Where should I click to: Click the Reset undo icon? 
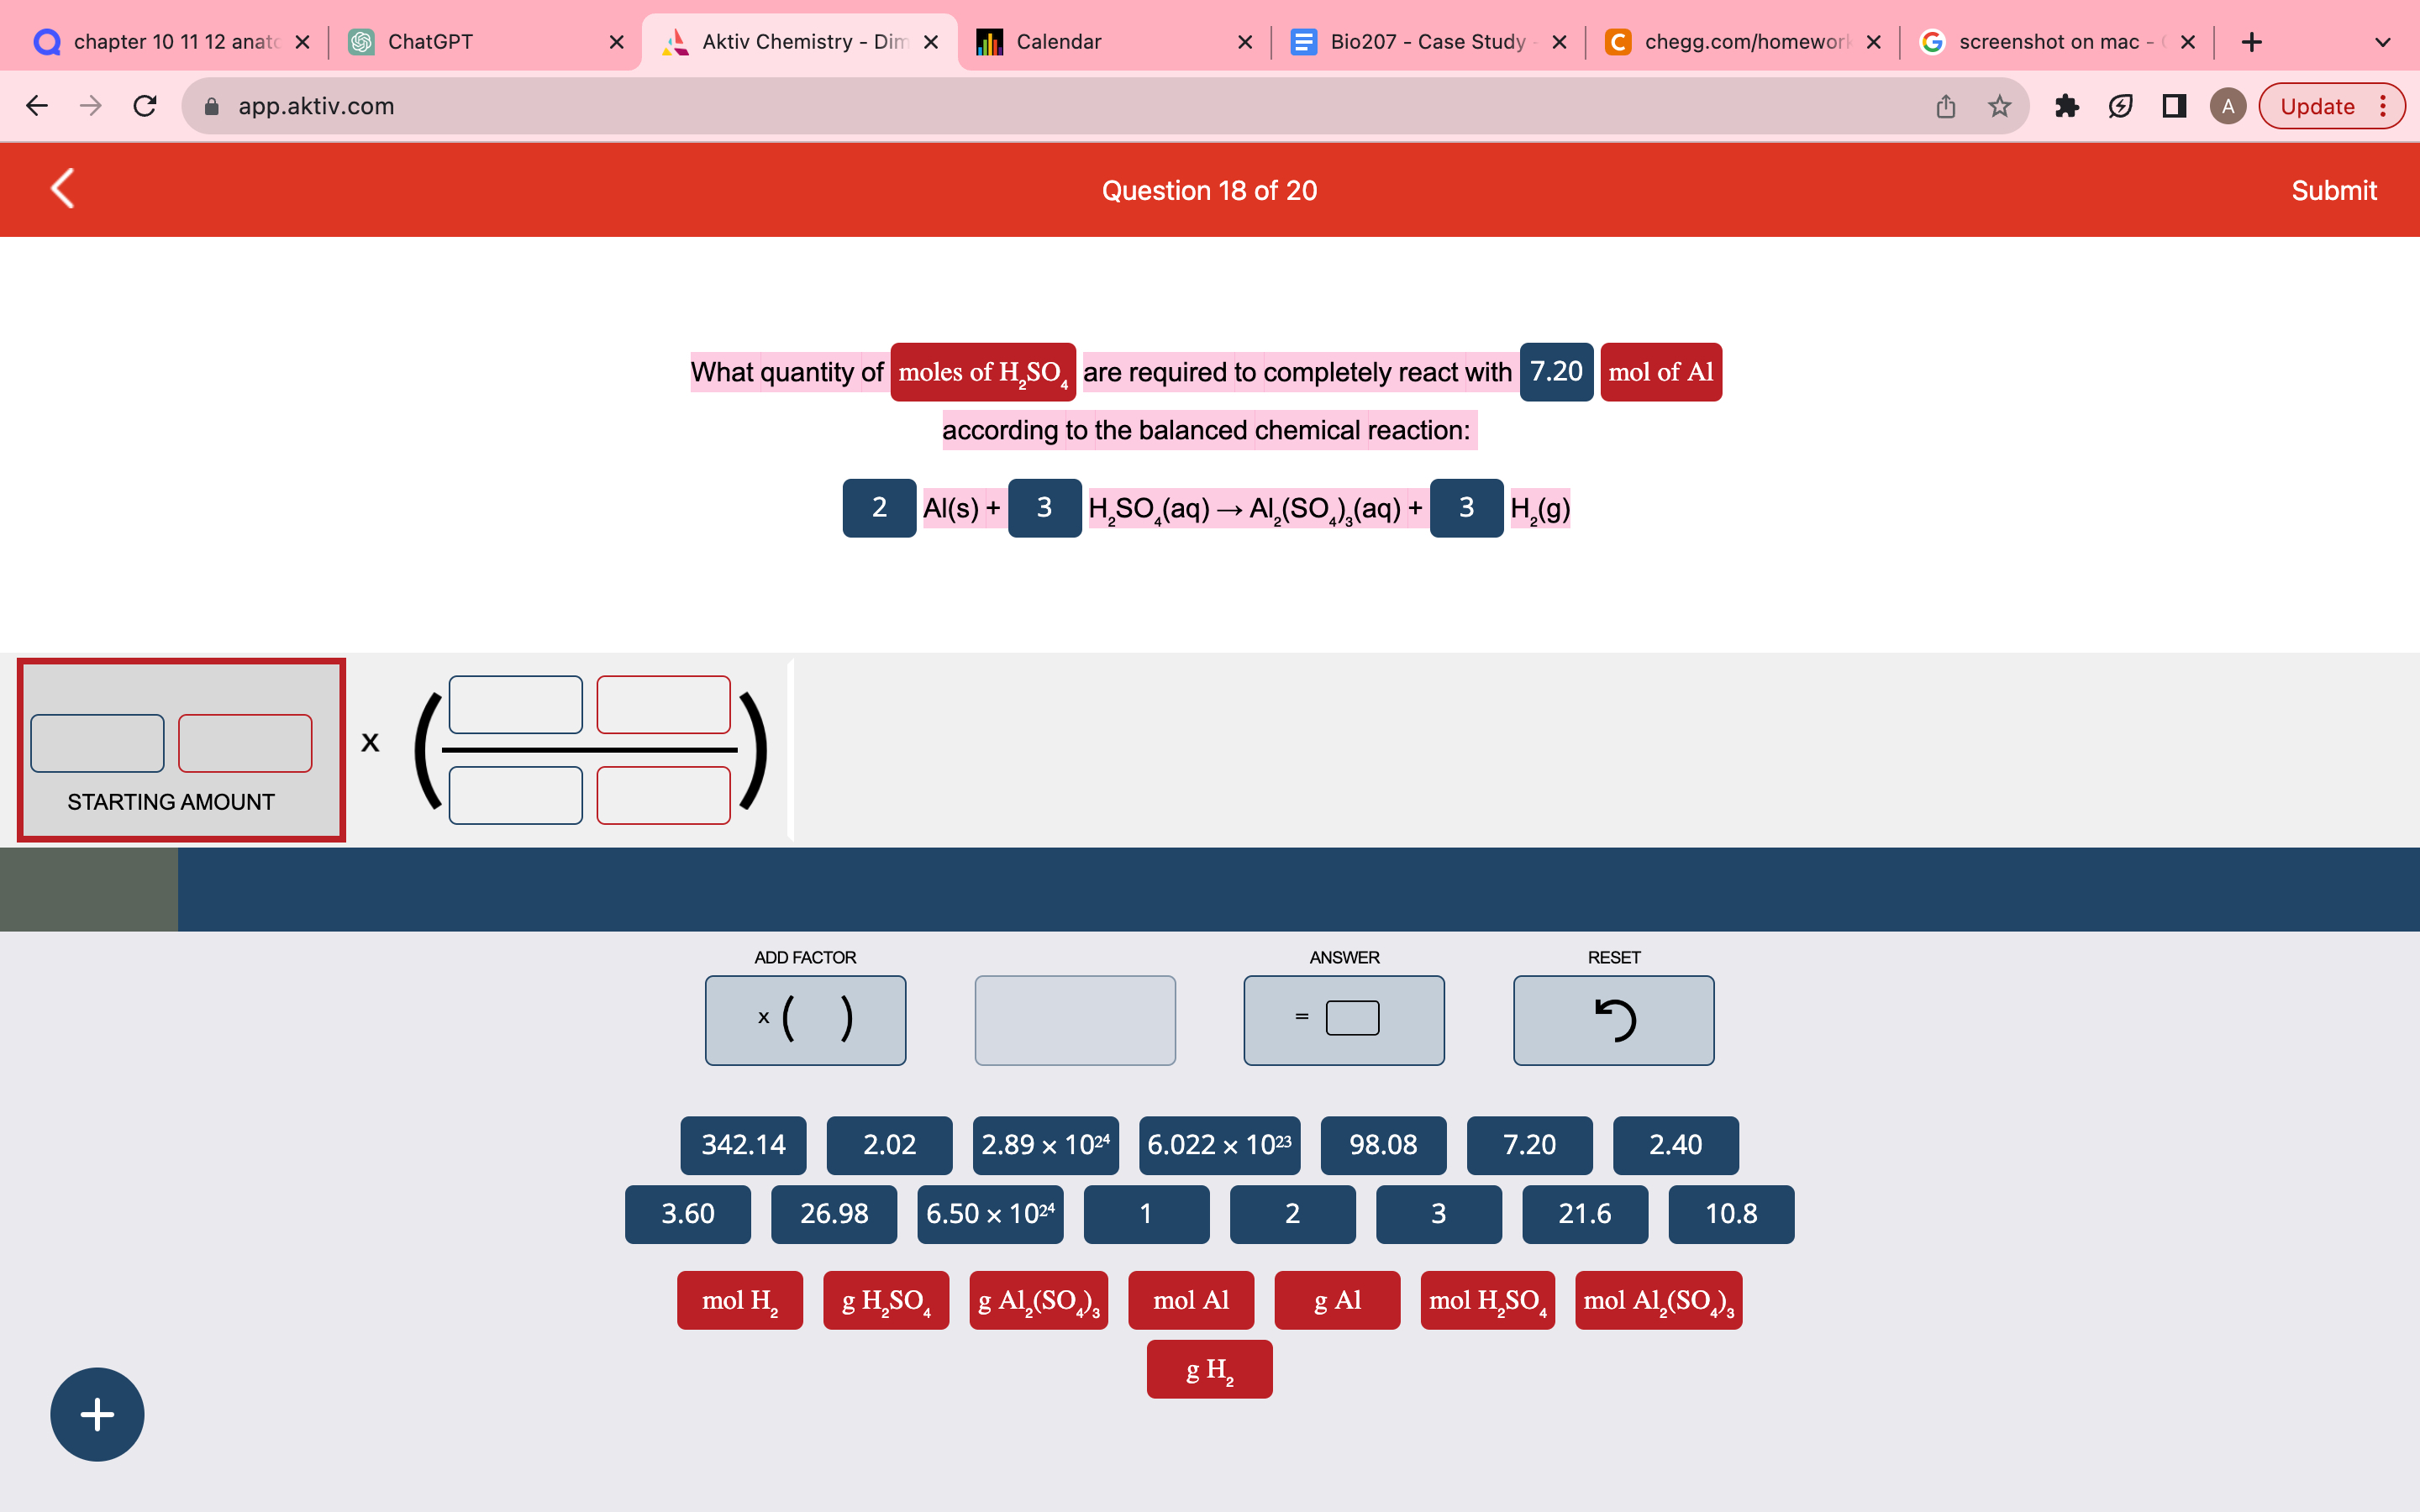click(1612, 1019)
